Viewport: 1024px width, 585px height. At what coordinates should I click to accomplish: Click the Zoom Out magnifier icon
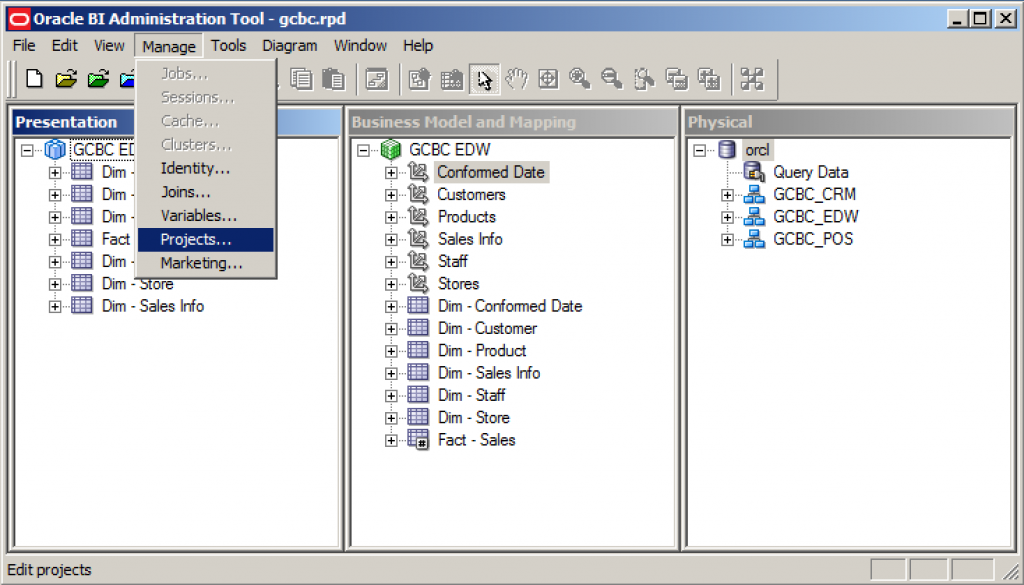click(612, 78)
